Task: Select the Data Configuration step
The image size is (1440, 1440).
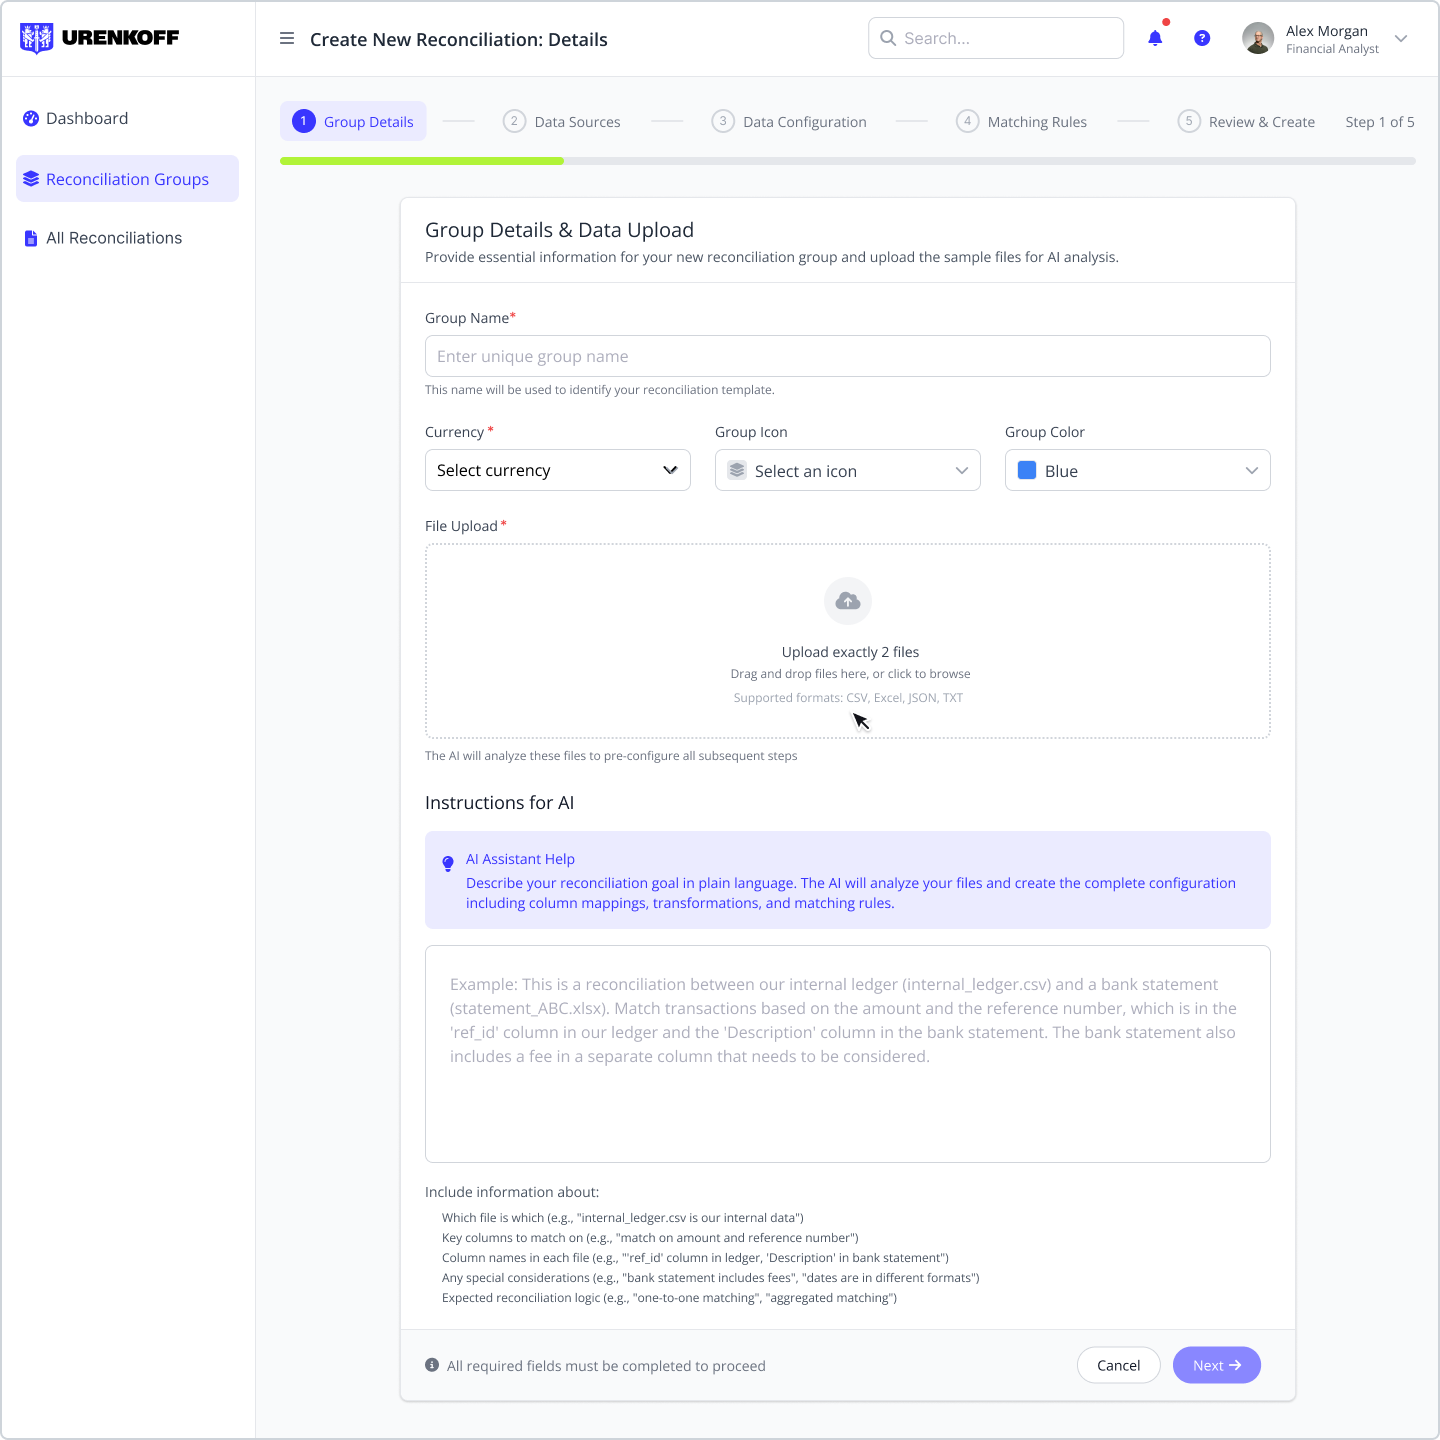Action: 789,121
